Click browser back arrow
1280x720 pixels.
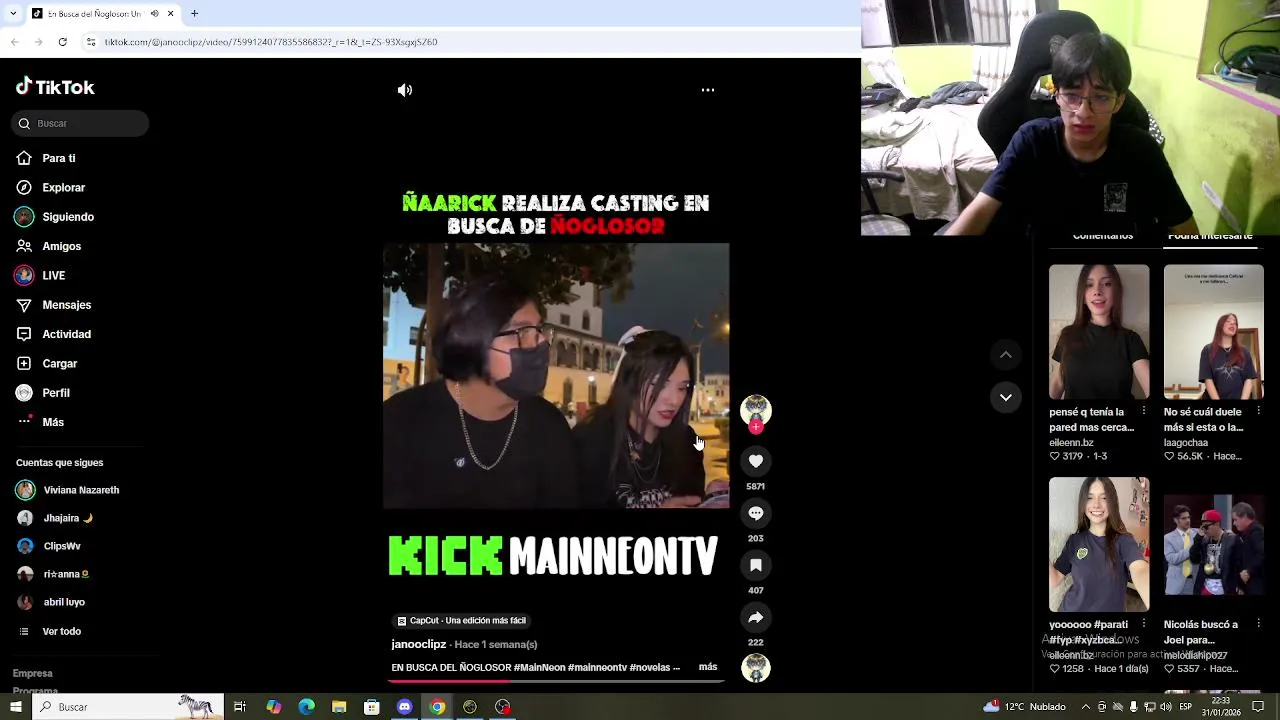click(x=14, y=42)
